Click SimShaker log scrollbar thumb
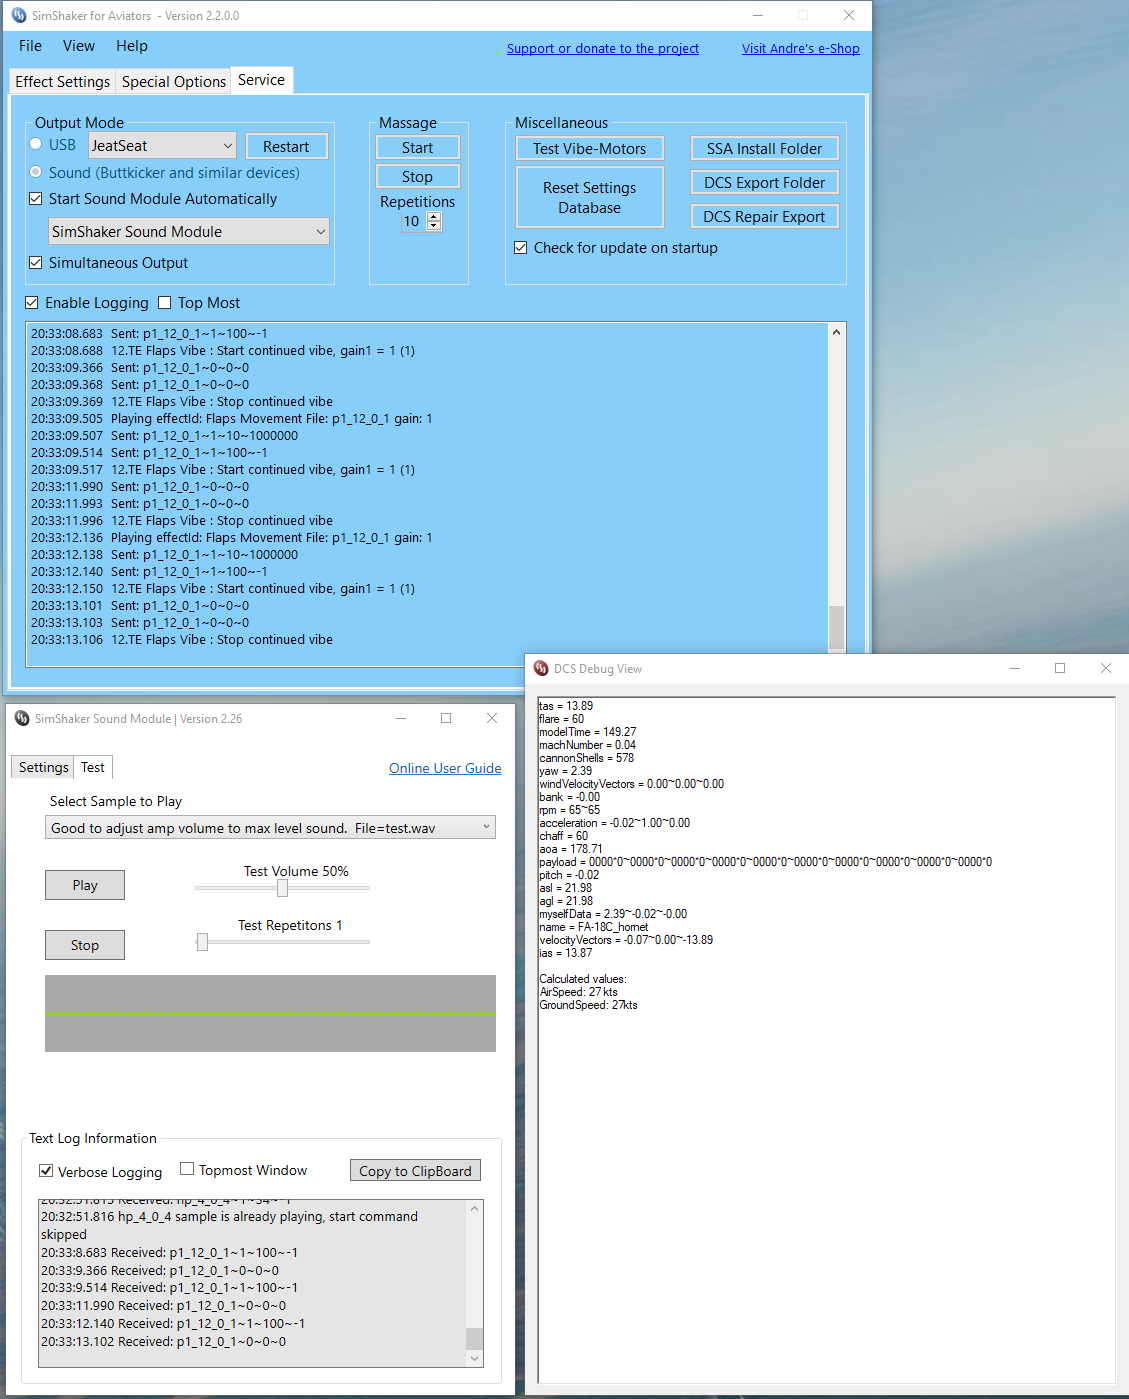 tap(836, 628)
